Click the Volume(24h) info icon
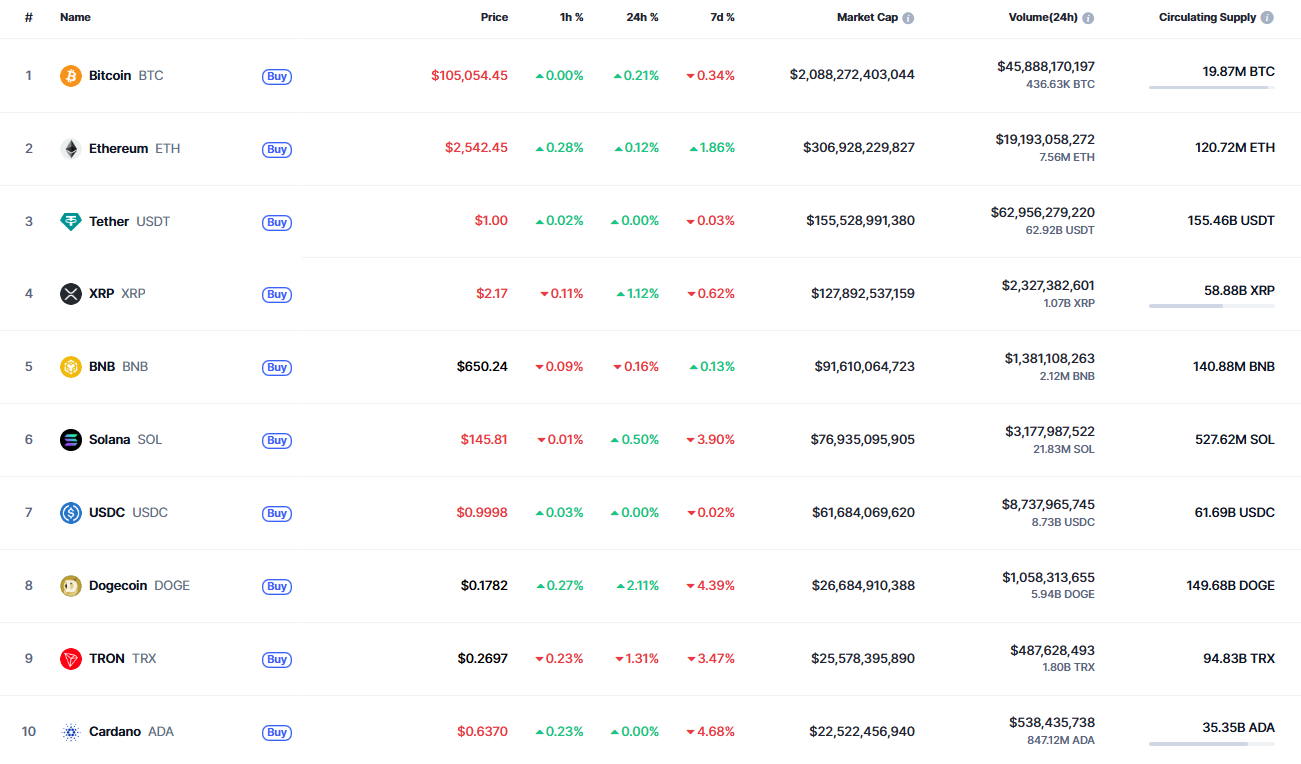The image size is (1301, 764). pyautogui.click(x=1088, y=18)
